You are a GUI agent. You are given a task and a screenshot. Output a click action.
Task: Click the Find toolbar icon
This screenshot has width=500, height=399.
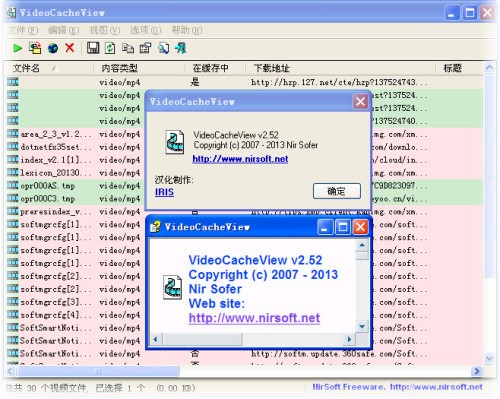pyautogui.click(x=163, y=48)
